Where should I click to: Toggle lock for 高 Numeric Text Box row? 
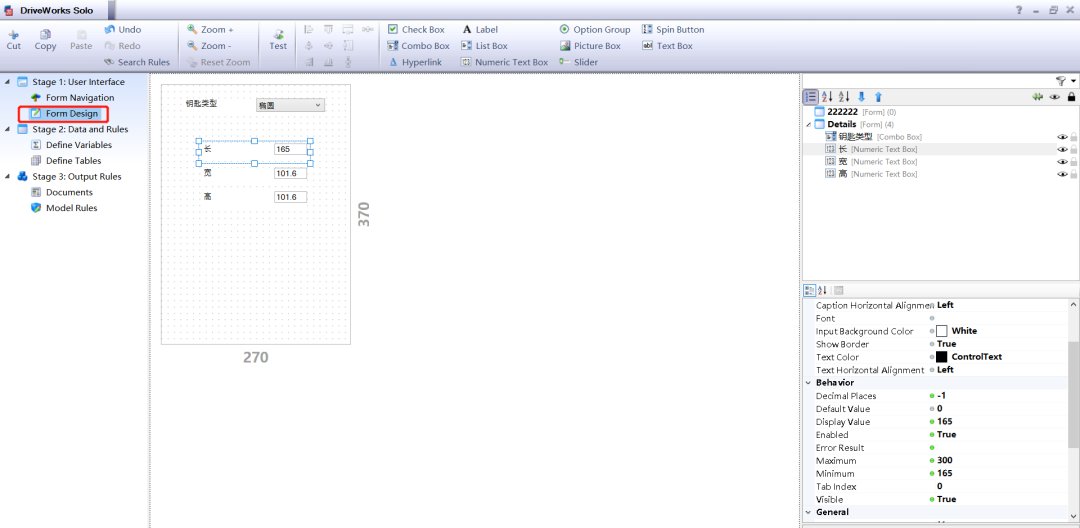(x=1073, y=174)
